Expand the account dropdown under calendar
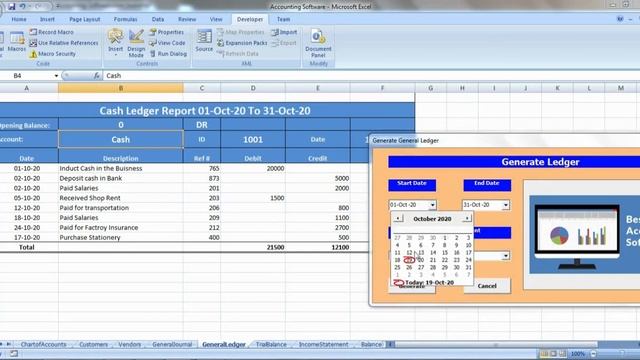 (x=506, y=256)
